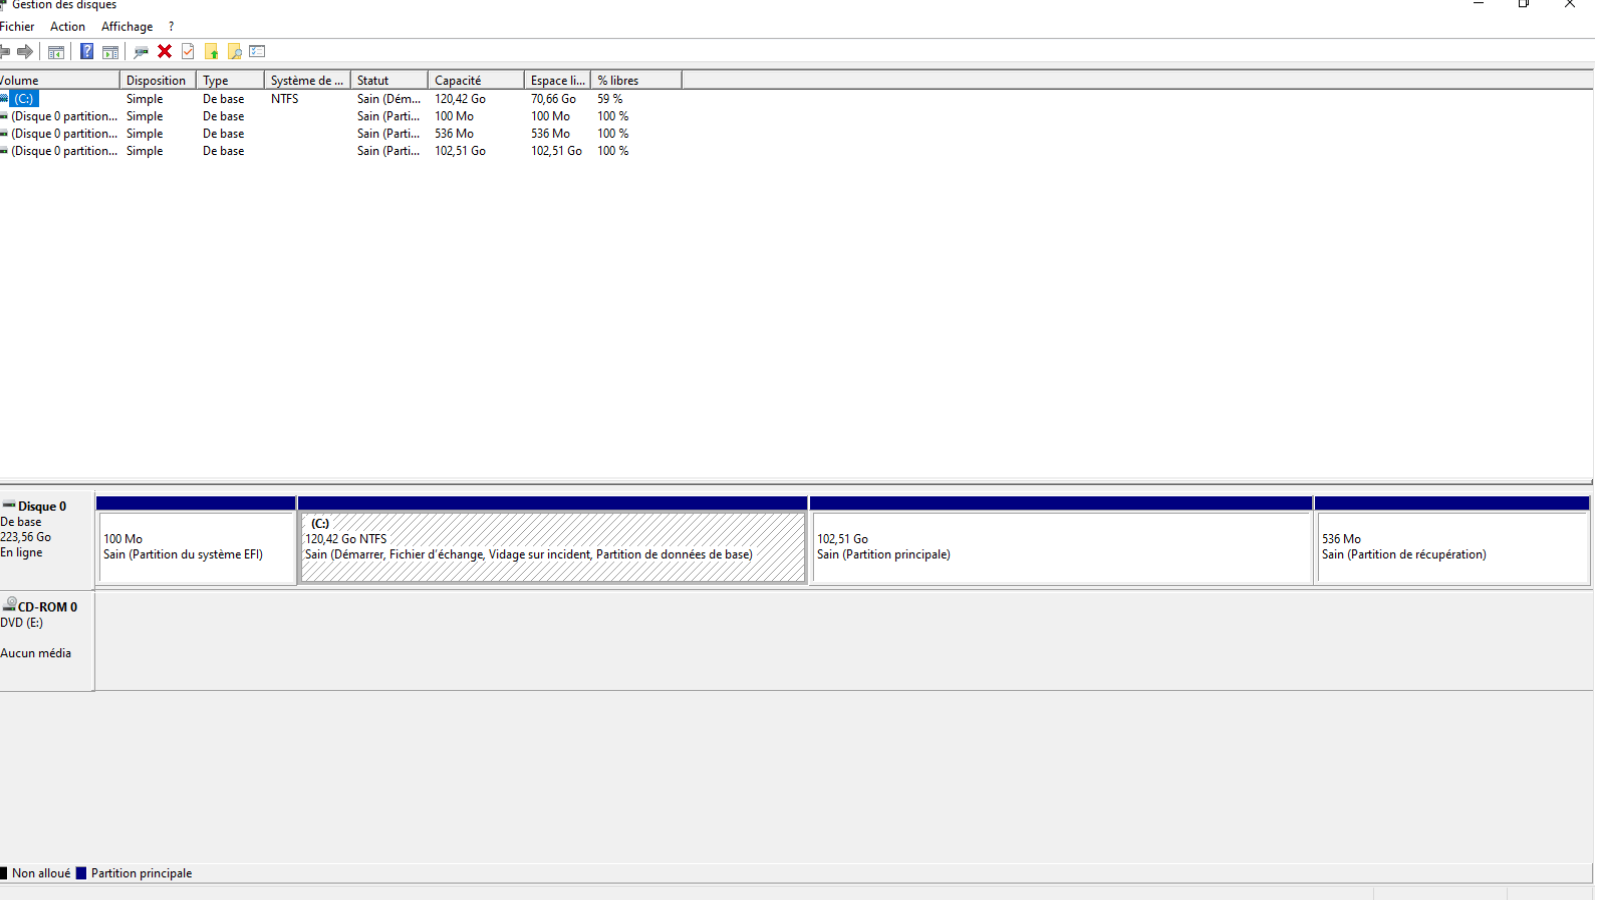Select the (C:) volume row in list
This screenshot has height=900, width=1600.
click(340, 99)
